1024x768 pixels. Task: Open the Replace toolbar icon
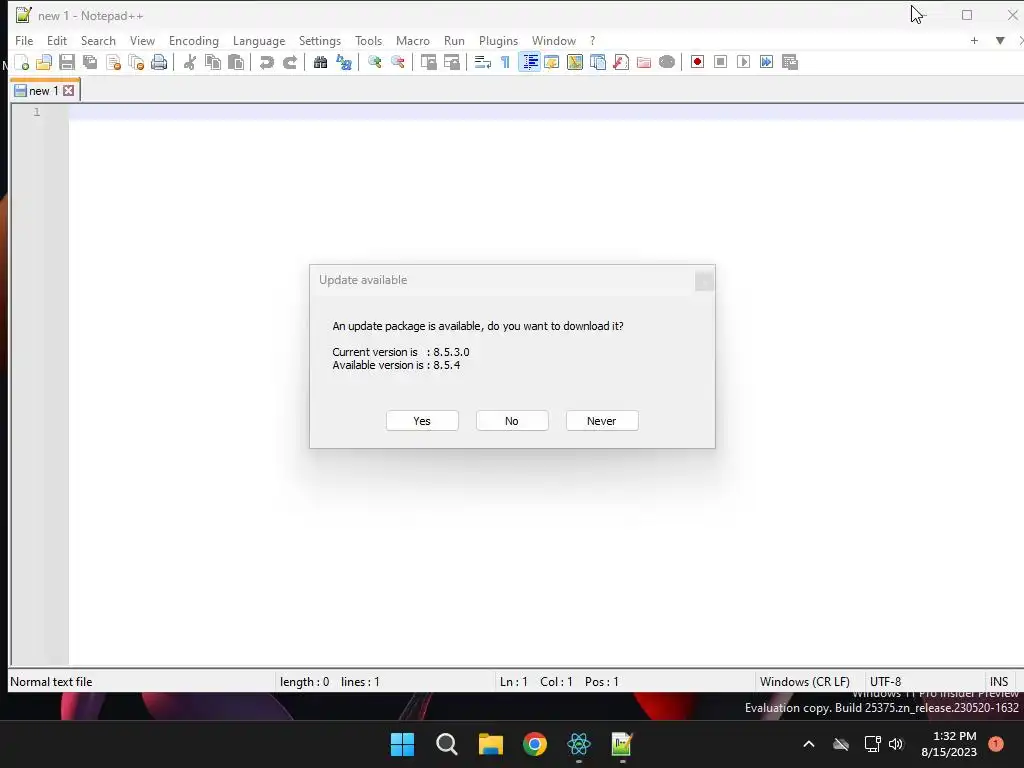tap(344, 62)
